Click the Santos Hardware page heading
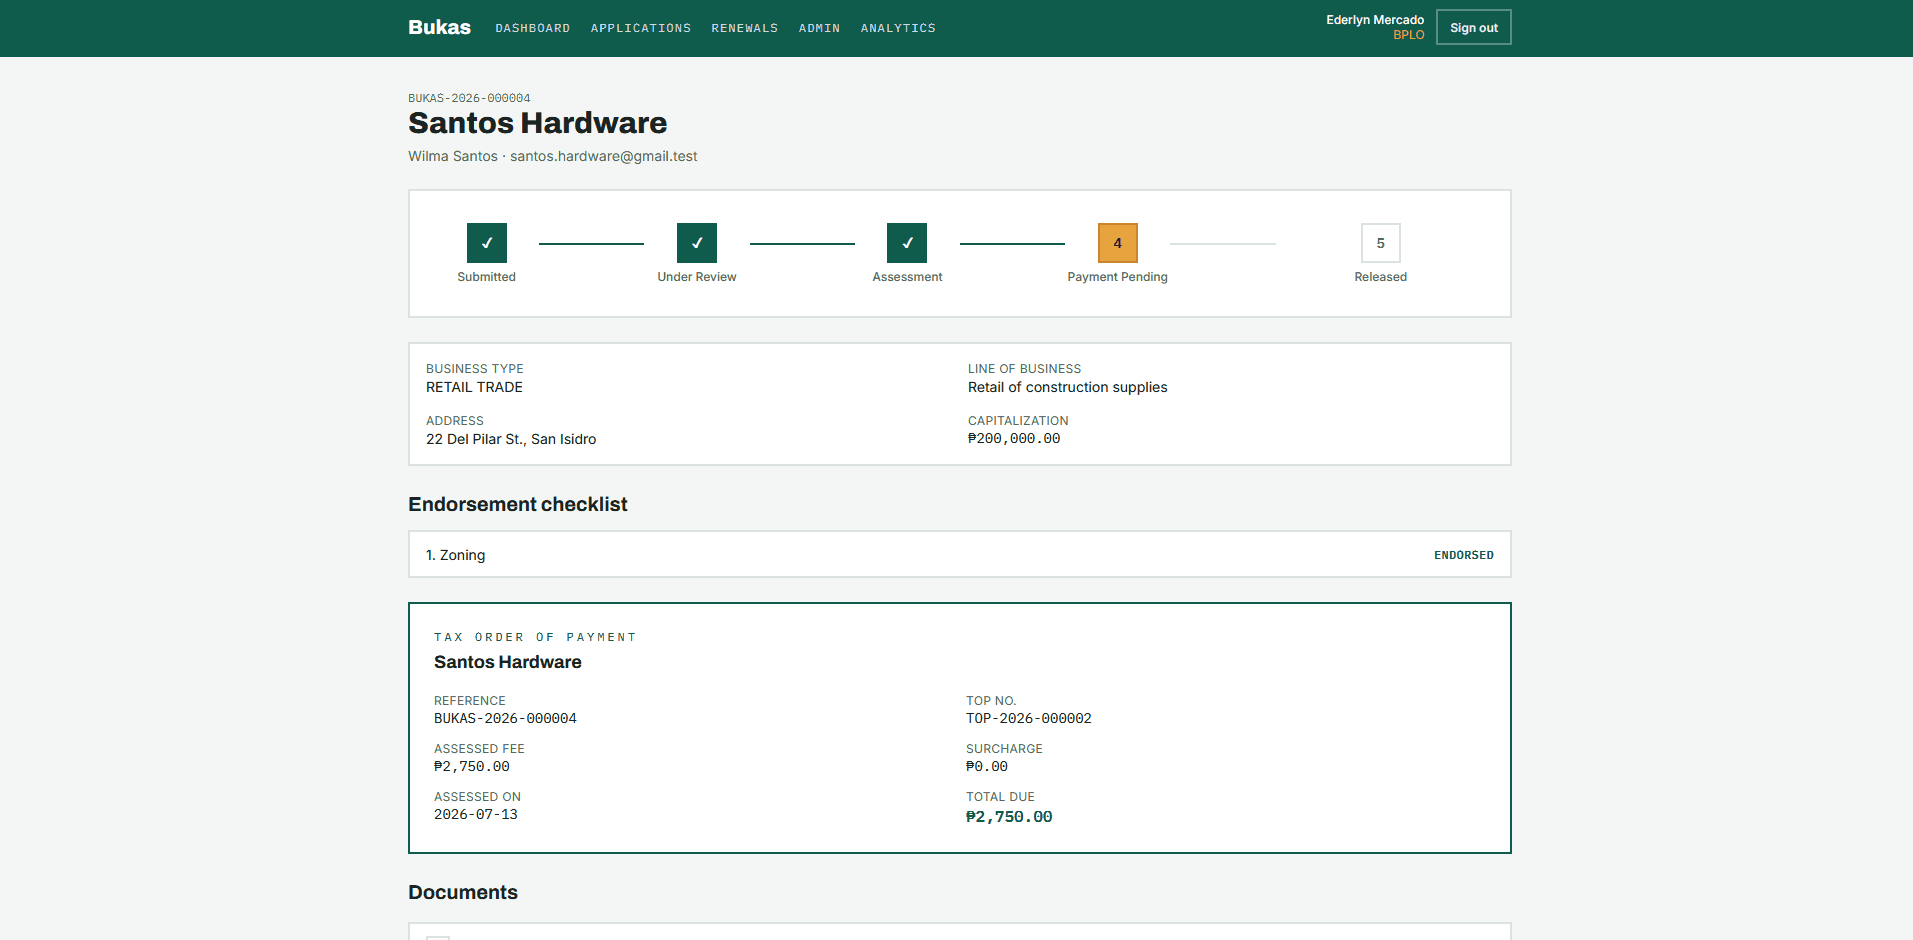Viewport: 1913px width, 940px height. 537,123
